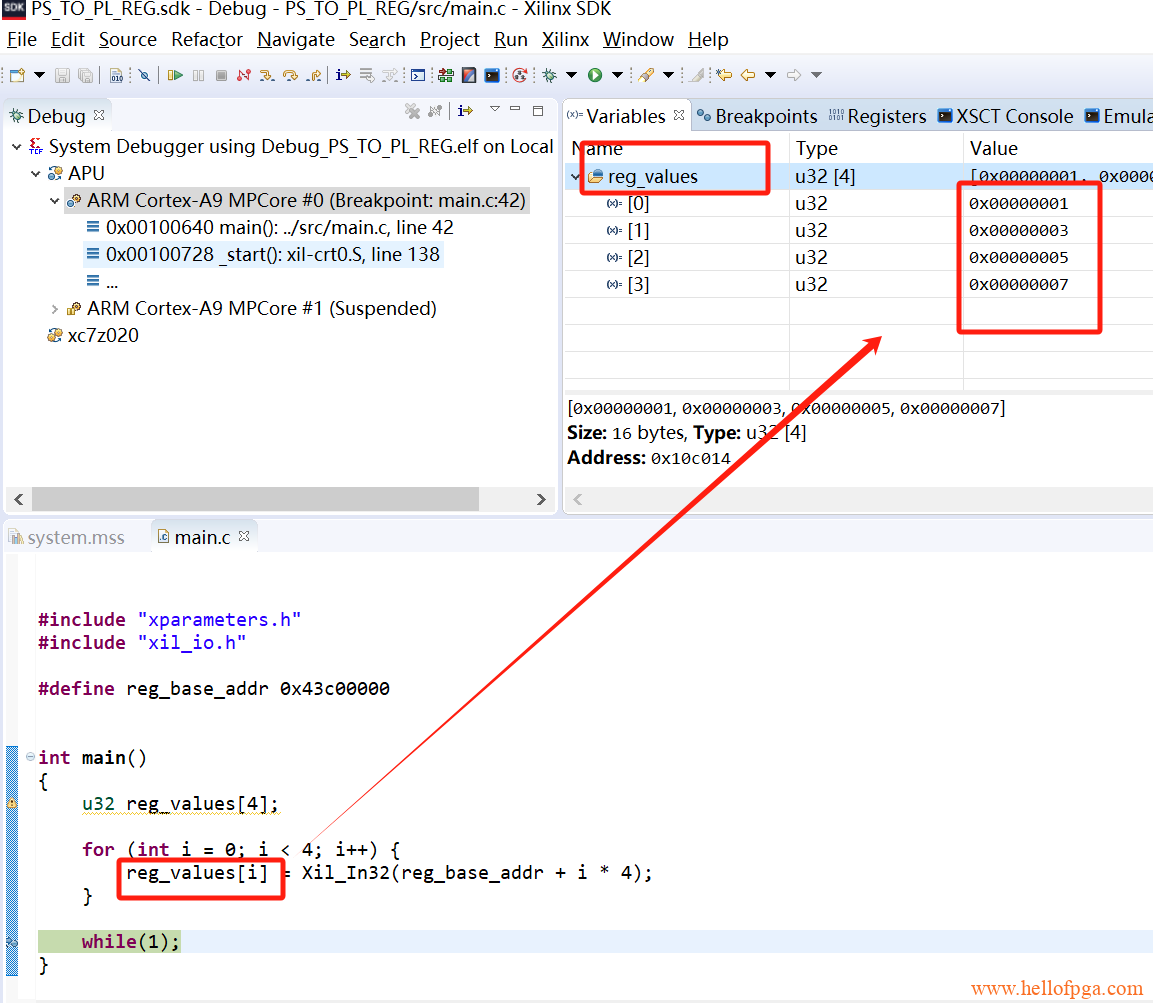Image resolution: width=1153 pixels, height=1003 pixels.
Task: Select the _start() xil-crt0.S stack frame
Action: pos(272,255)
